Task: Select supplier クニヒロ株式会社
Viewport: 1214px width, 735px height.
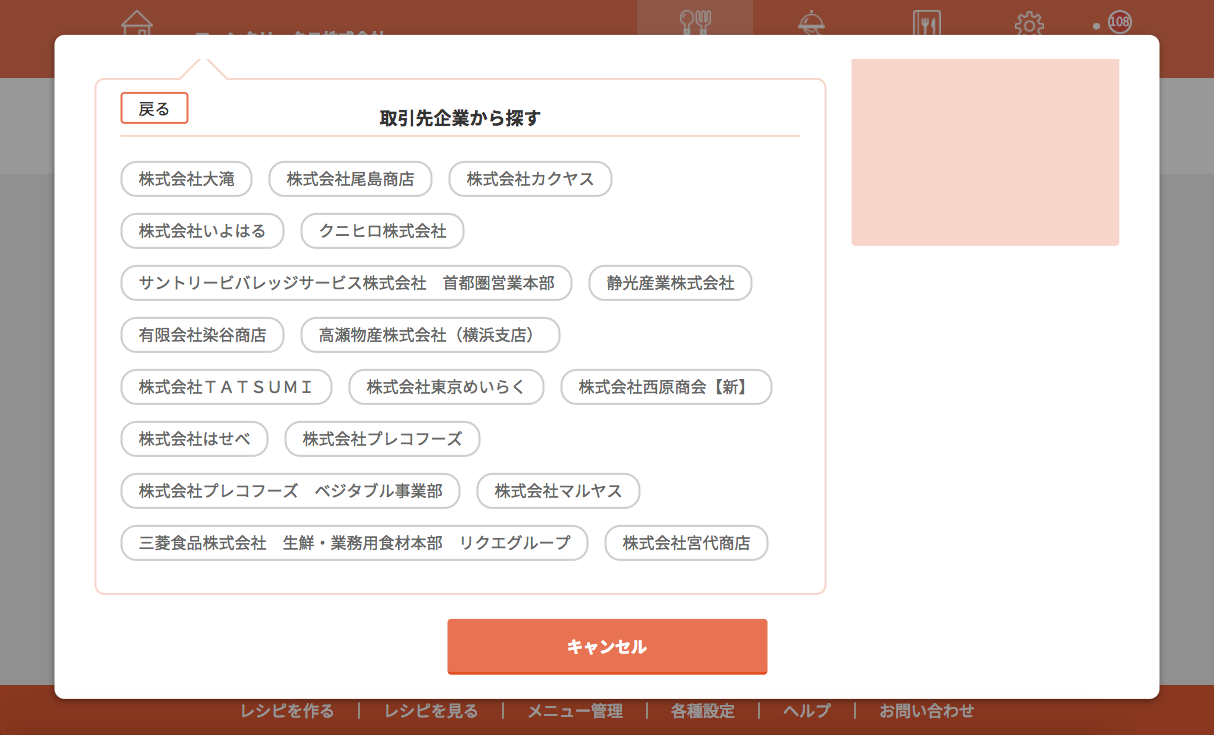Action: pos(383,231)
